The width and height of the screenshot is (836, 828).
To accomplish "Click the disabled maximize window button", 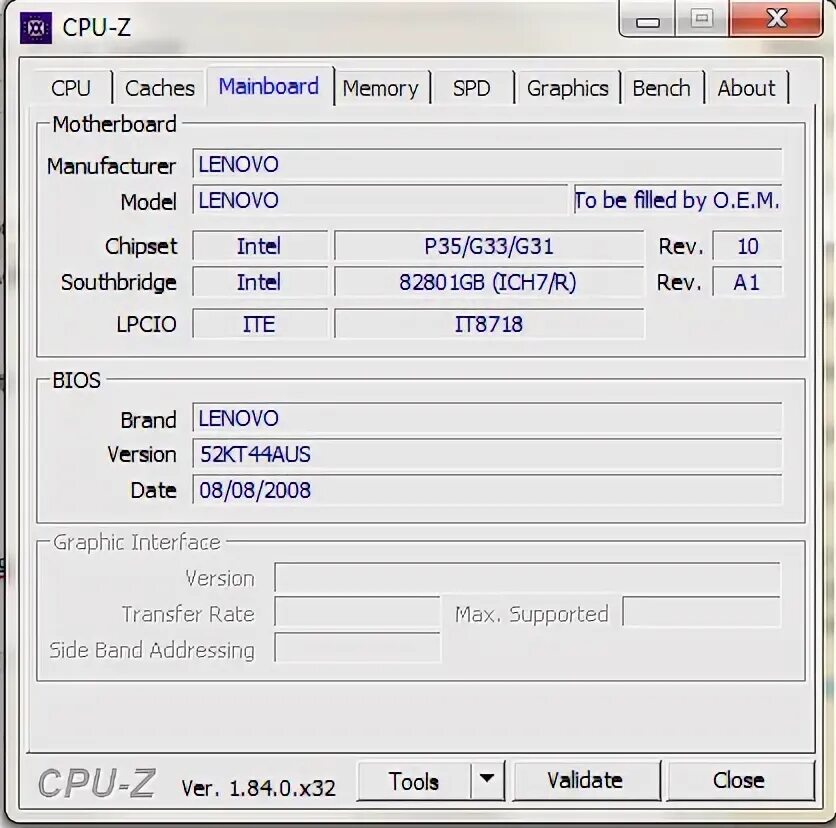I will [x=702, y=19].
